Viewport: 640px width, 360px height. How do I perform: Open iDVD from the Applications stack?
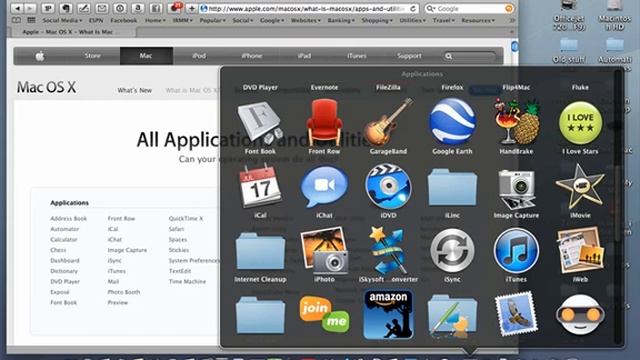pos(388,187)
